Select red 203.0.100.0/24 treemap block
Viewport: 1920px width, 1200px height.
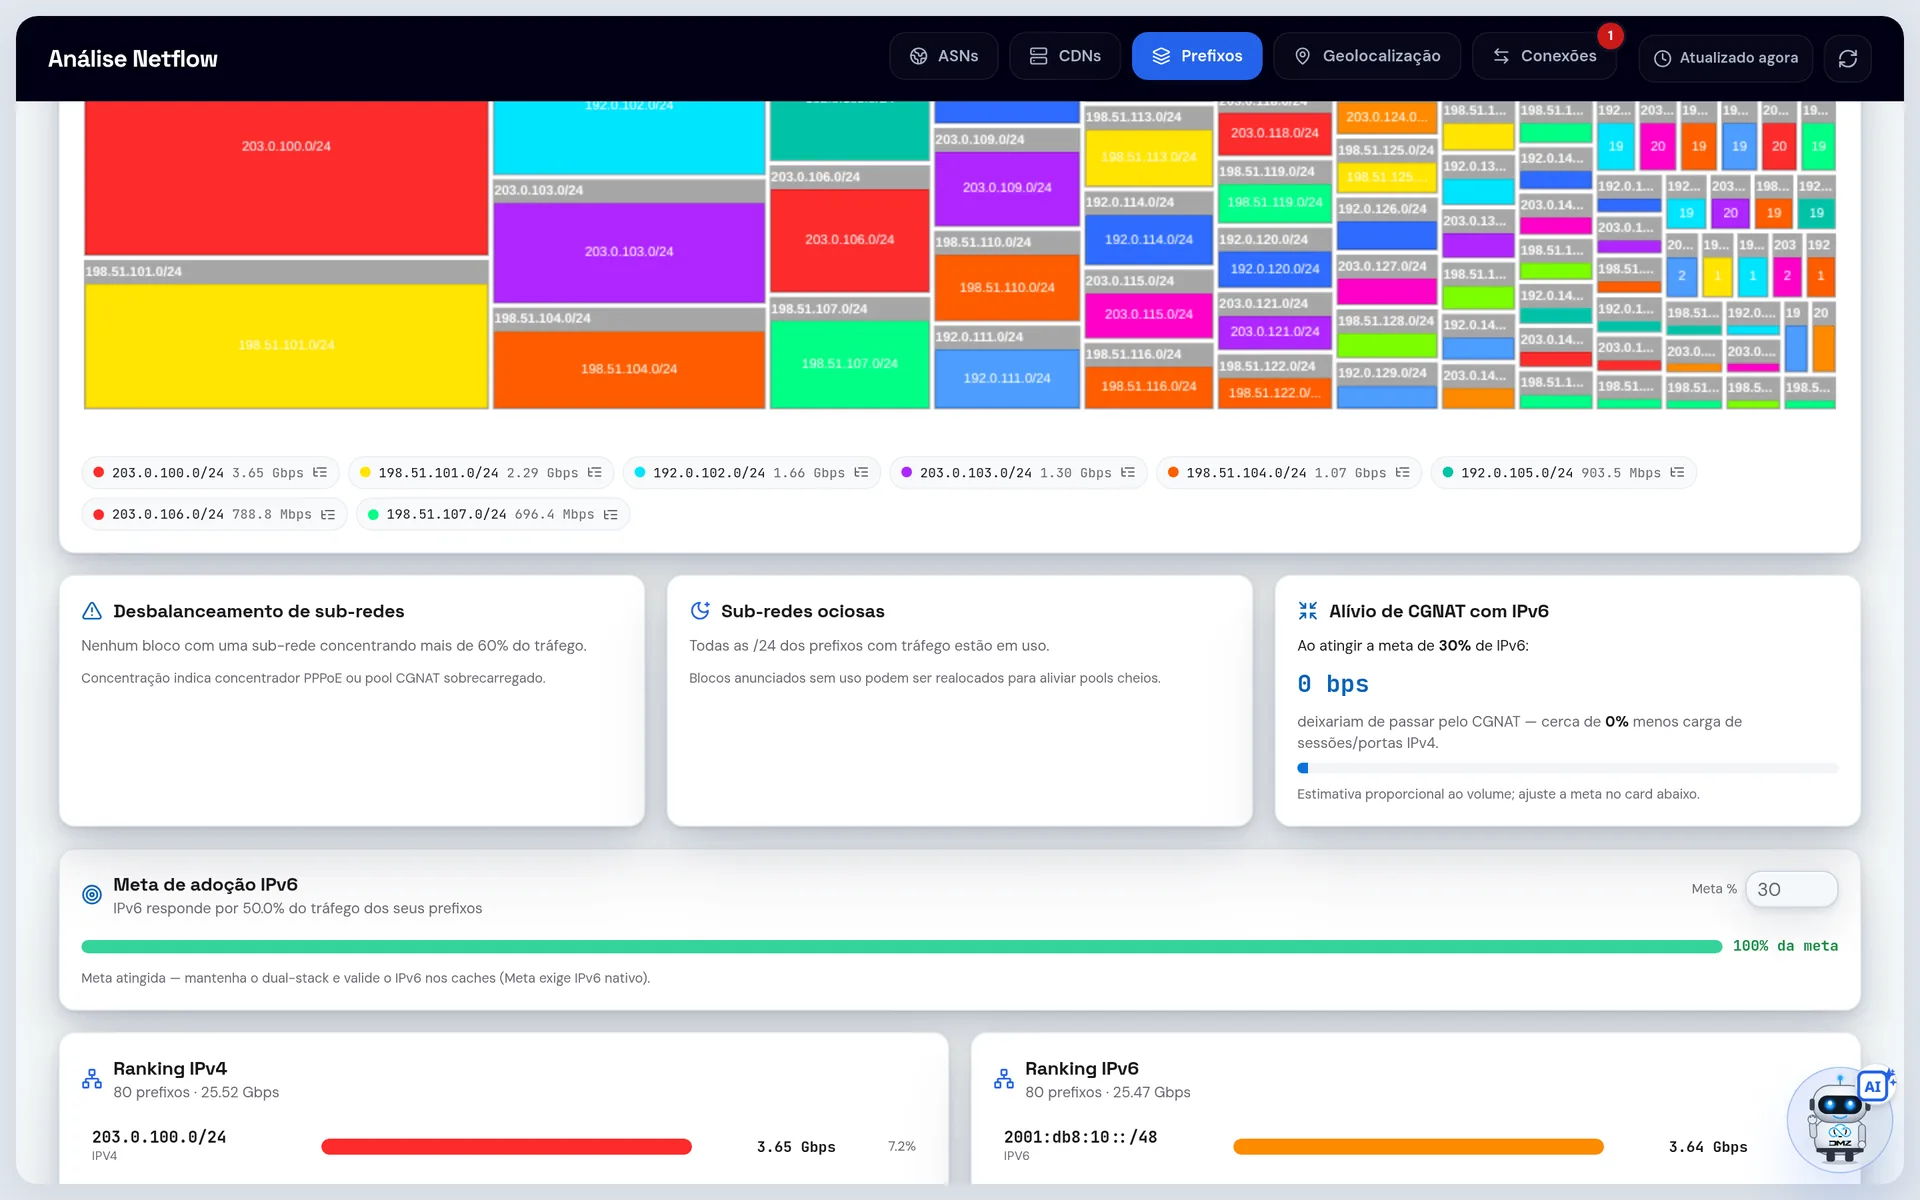(x=286, y=177)
